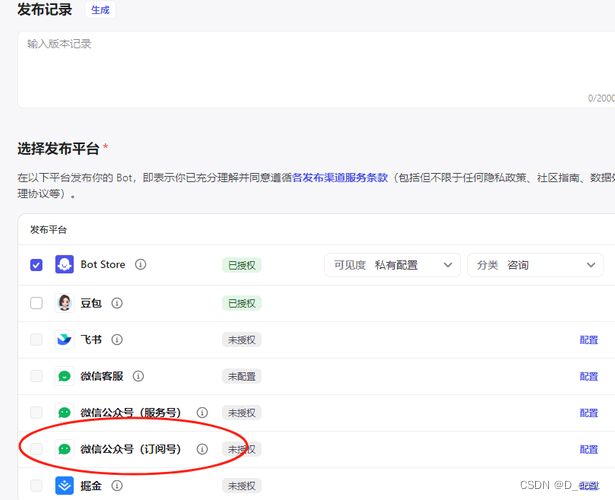Click the 已授权 badge in 豆包 row

point(242,303)
